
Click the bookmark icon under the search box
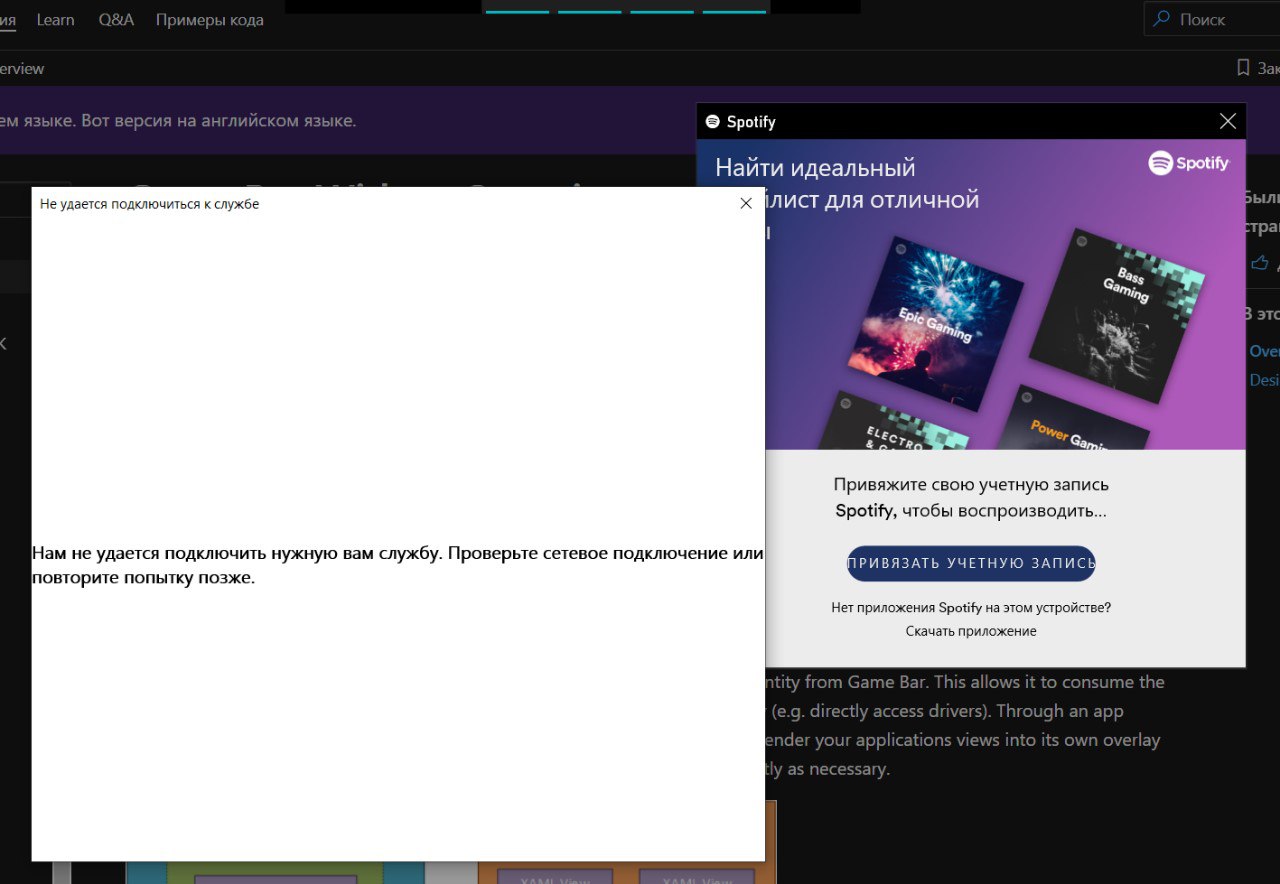(x=1243, y=68)
